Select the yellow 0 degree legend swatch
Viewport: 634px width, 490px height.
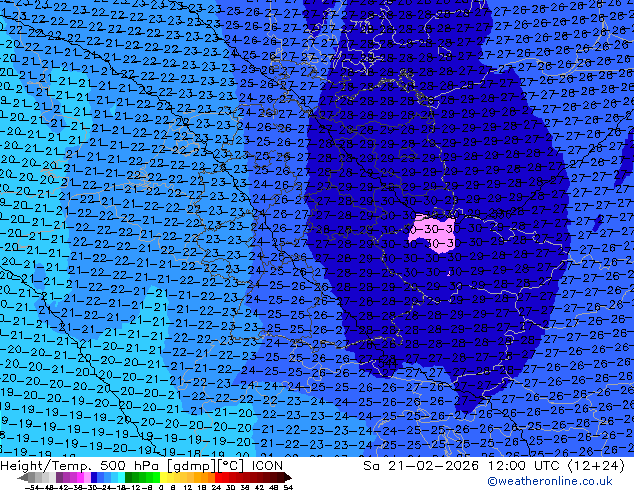pyautogui.click(x=164, y=477)
